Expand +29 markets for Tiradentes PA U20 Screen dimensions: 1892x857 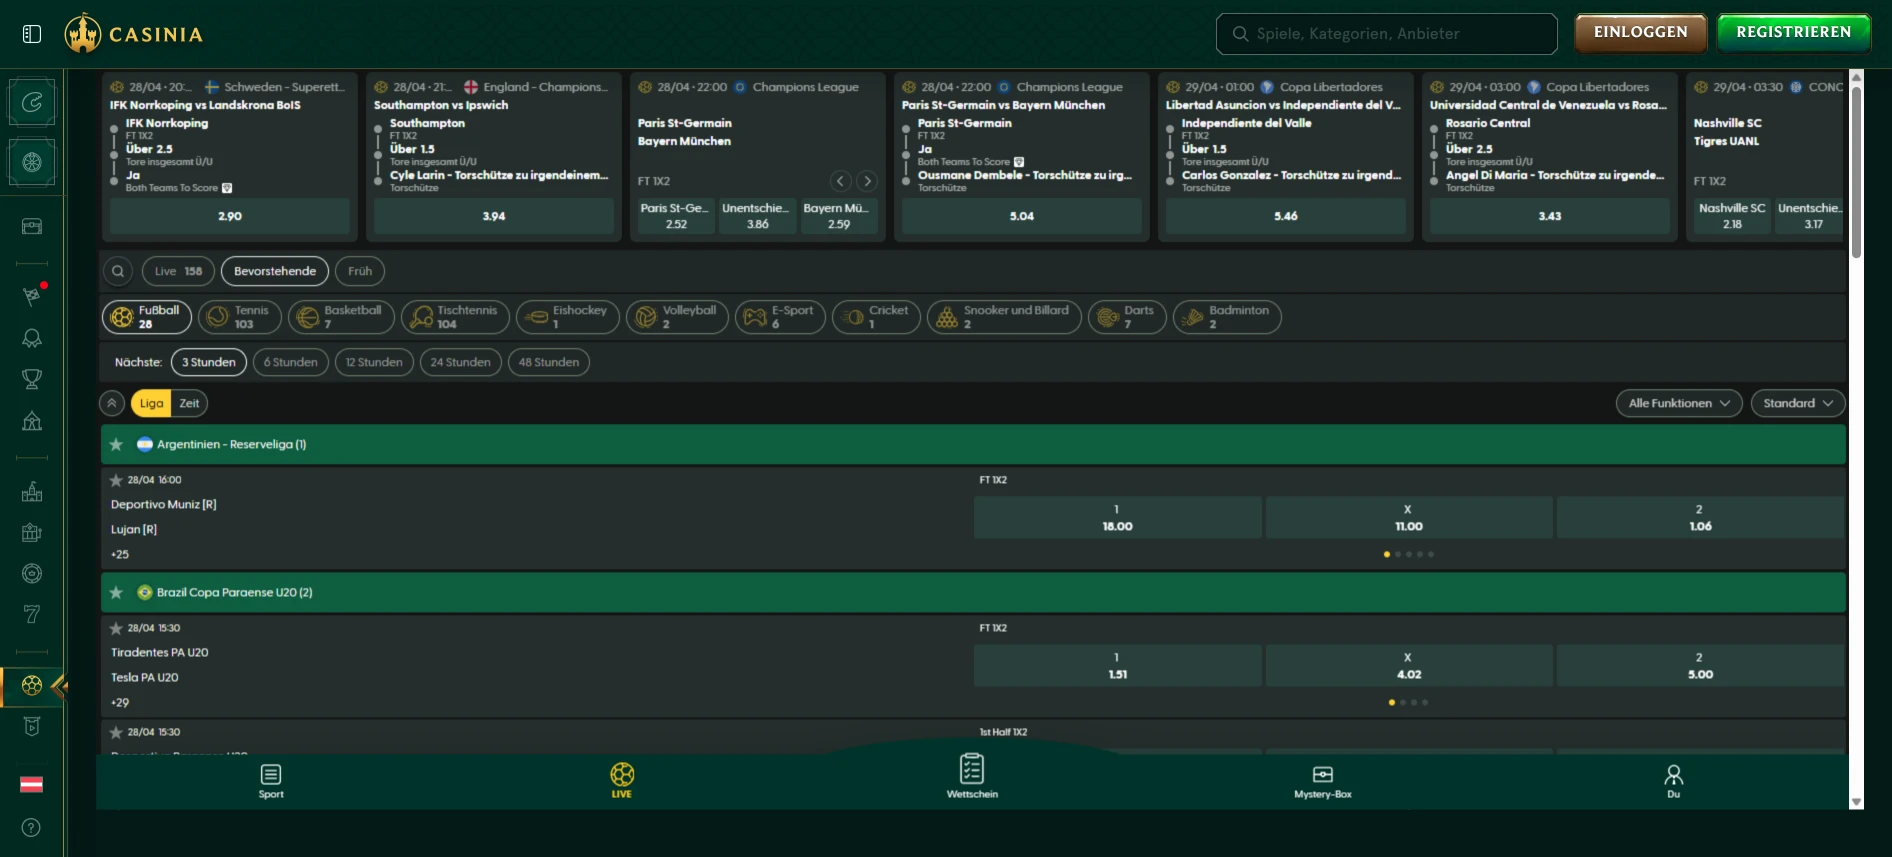120,702
